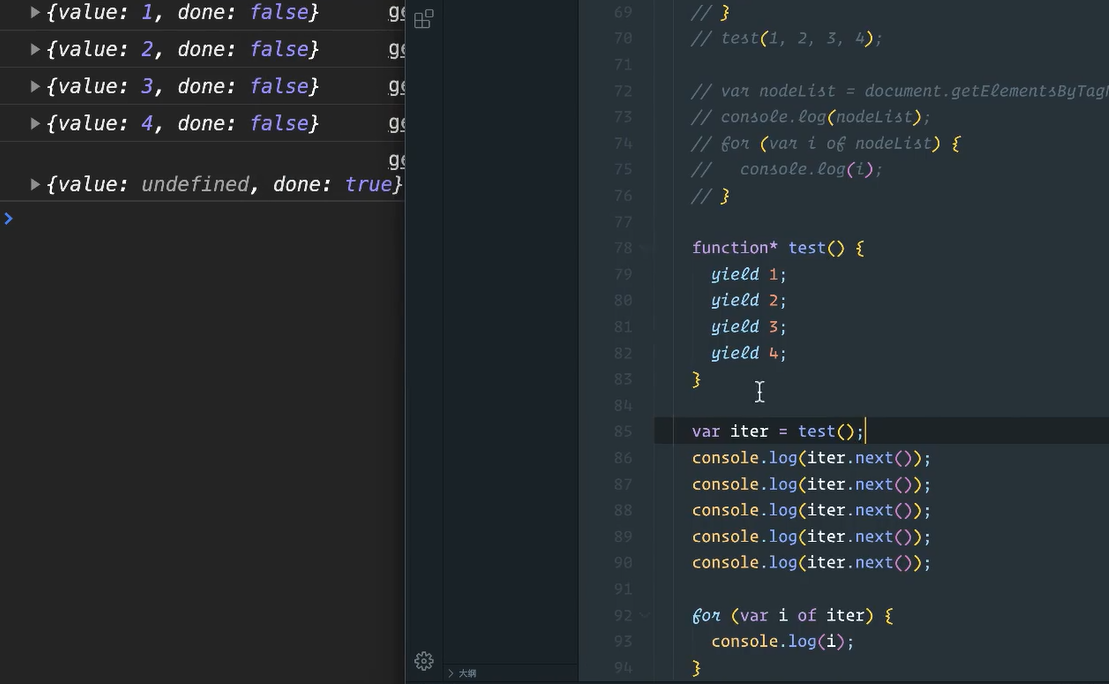
Task: Expand the {value: 1, done: false} object
Action: [x=35, y=12]
